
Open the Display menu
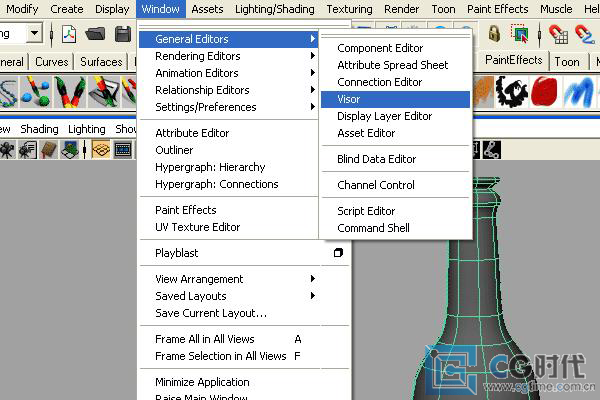(x=112, y=9)
